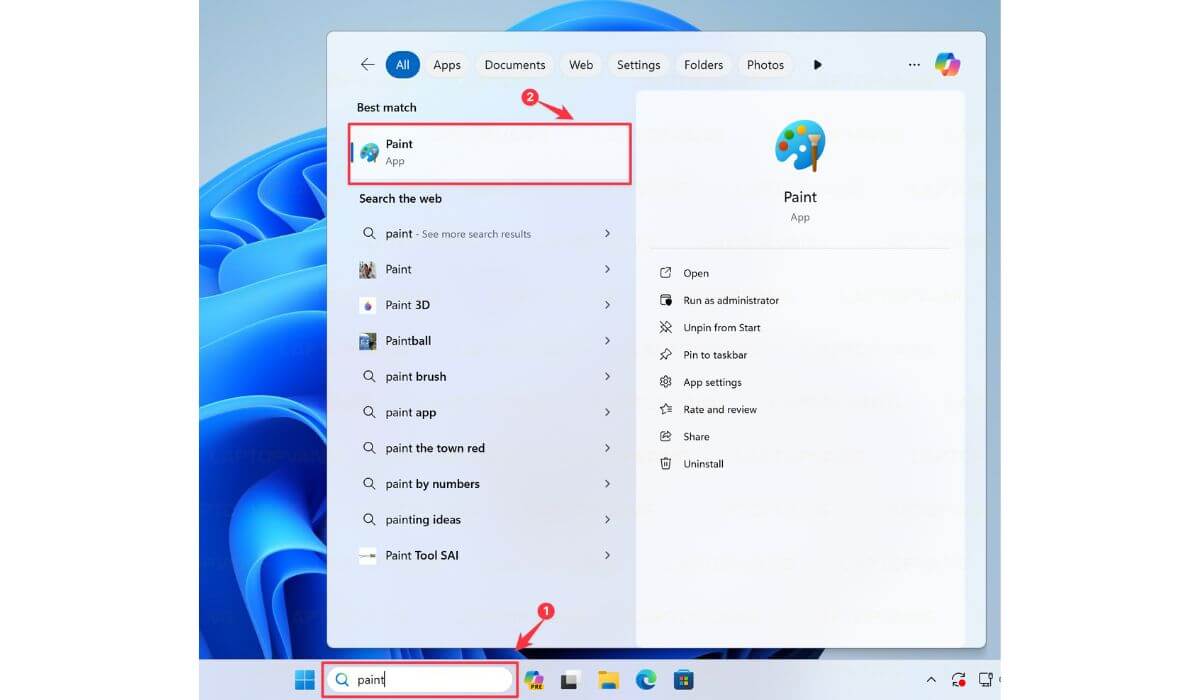The height and width of the screenshot is (700, 1200).
Task: Expand the 'painting ideas' chevron
Action: [x=607, y=520]
